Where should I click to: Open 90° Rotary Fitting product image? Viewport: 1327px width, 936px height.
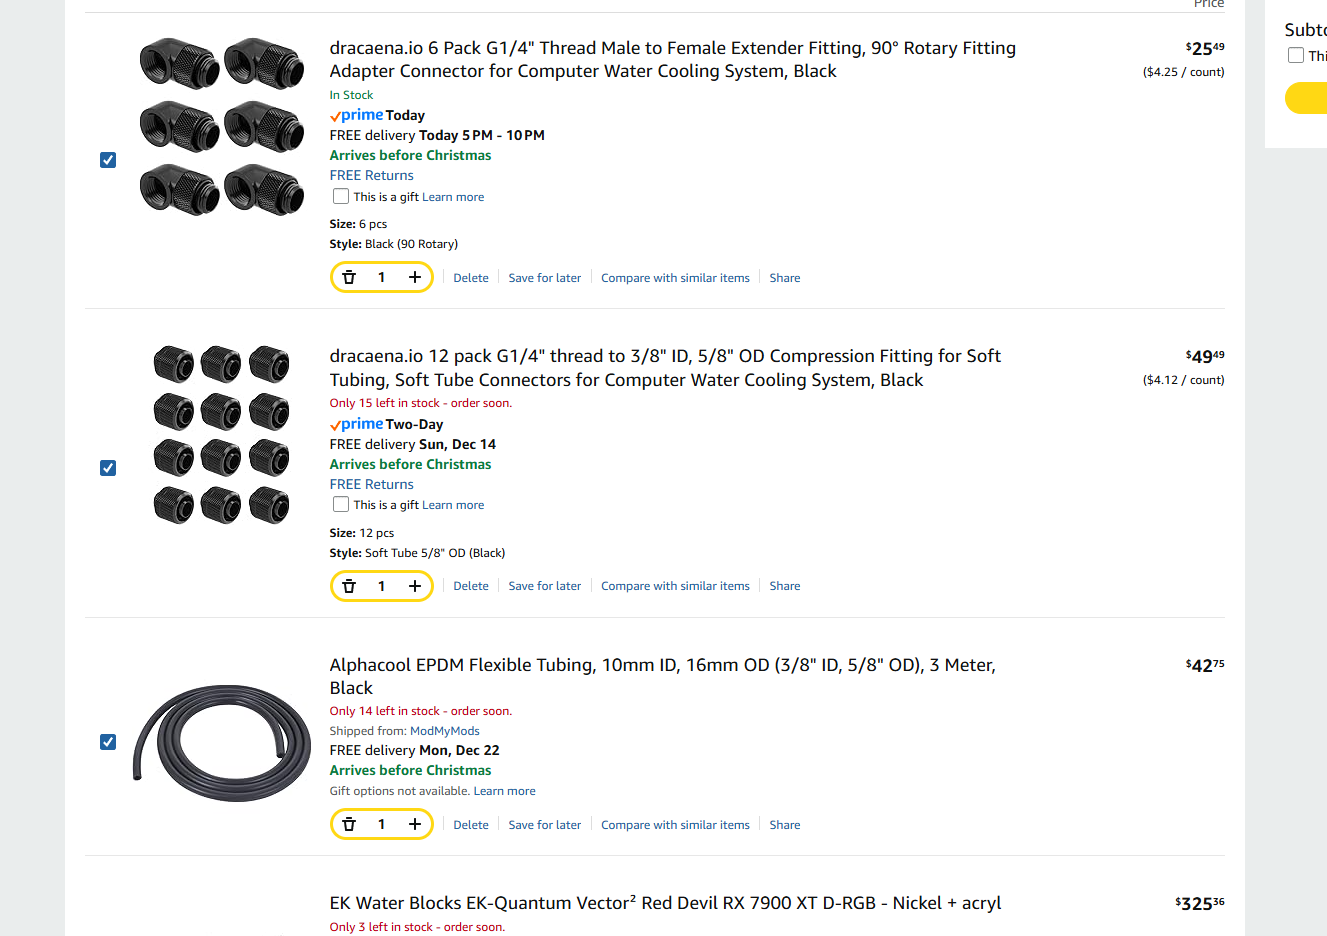coord(221,127)
